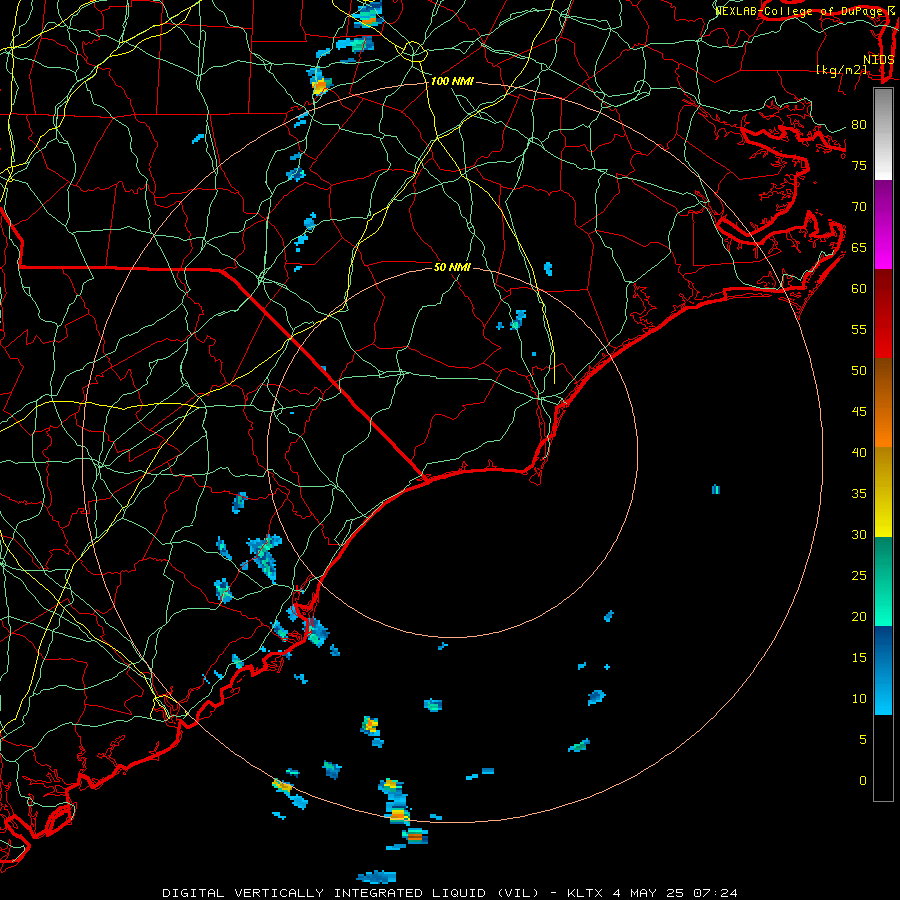Click the 80 value on the color scale
The width and height of the screenshot is (900, 900).
[x=859, y=125]
